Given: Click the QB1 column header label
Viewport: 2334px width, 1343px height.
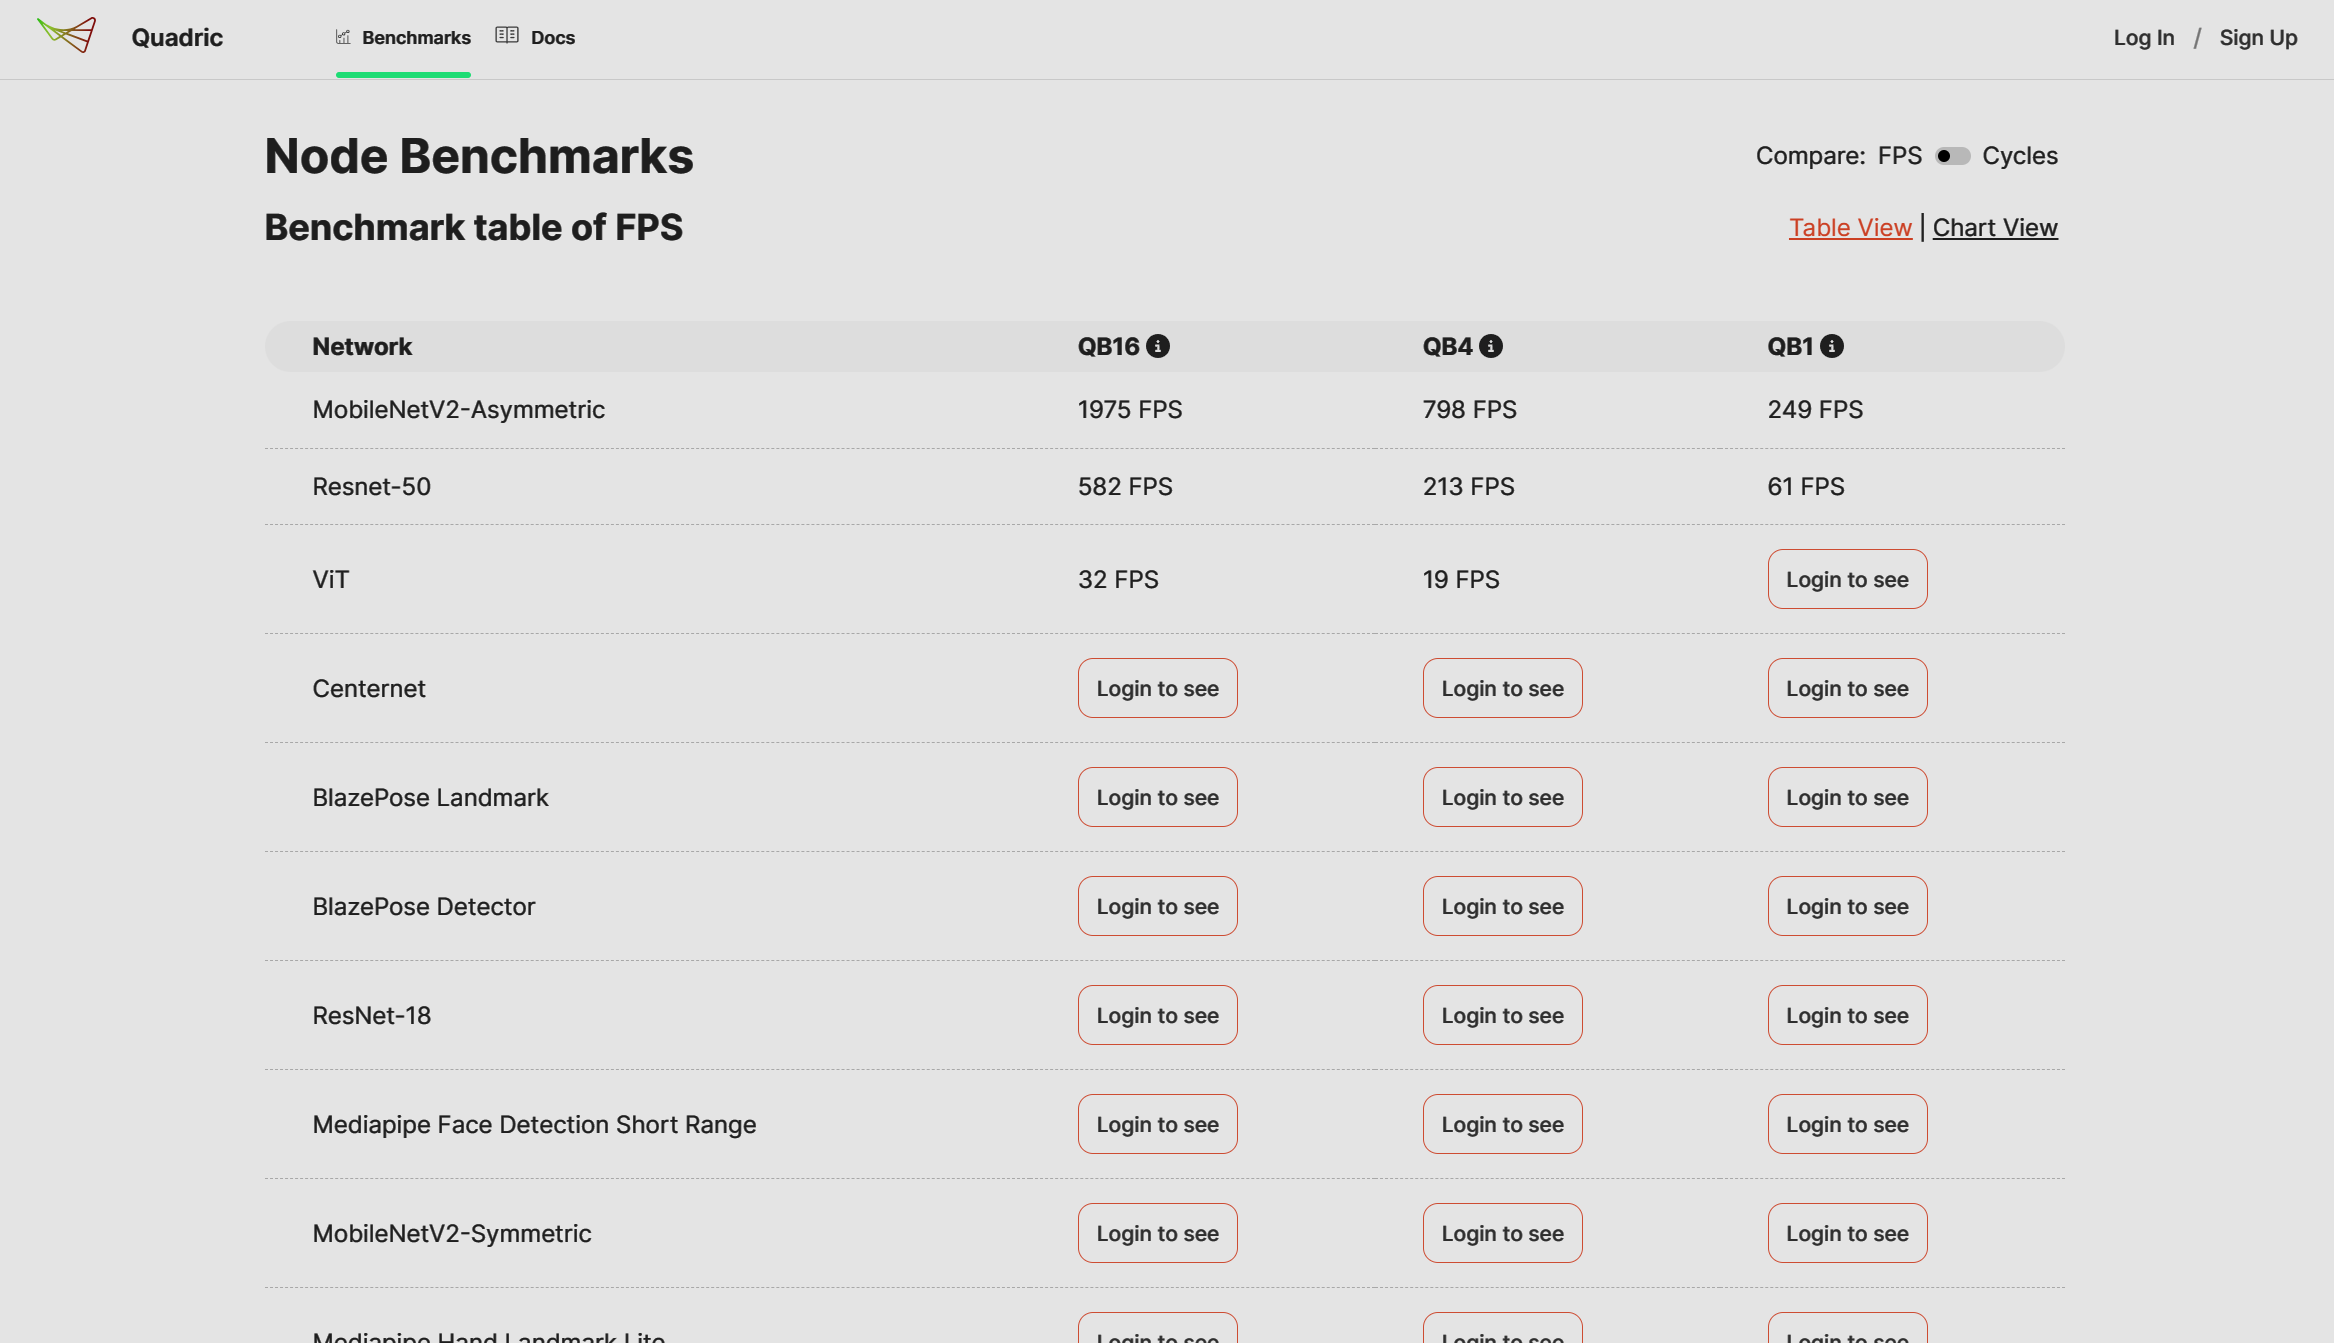Looking at the screenshot, I should pos(1790,347).
